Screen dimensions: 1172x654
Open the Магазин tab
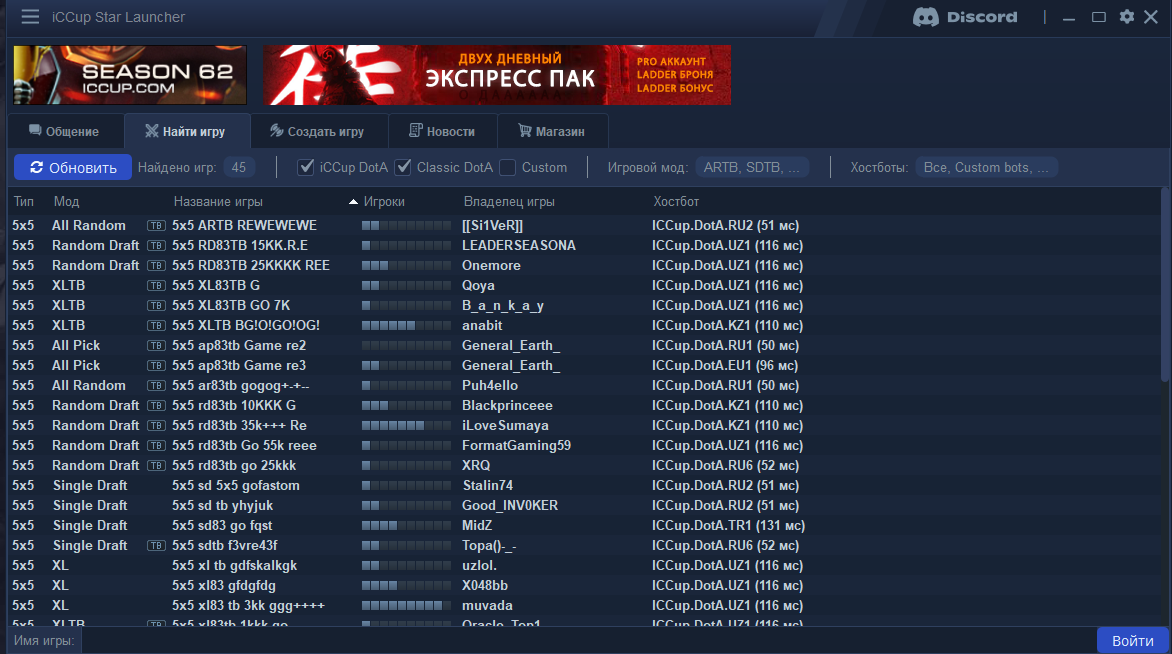[552, 132]
